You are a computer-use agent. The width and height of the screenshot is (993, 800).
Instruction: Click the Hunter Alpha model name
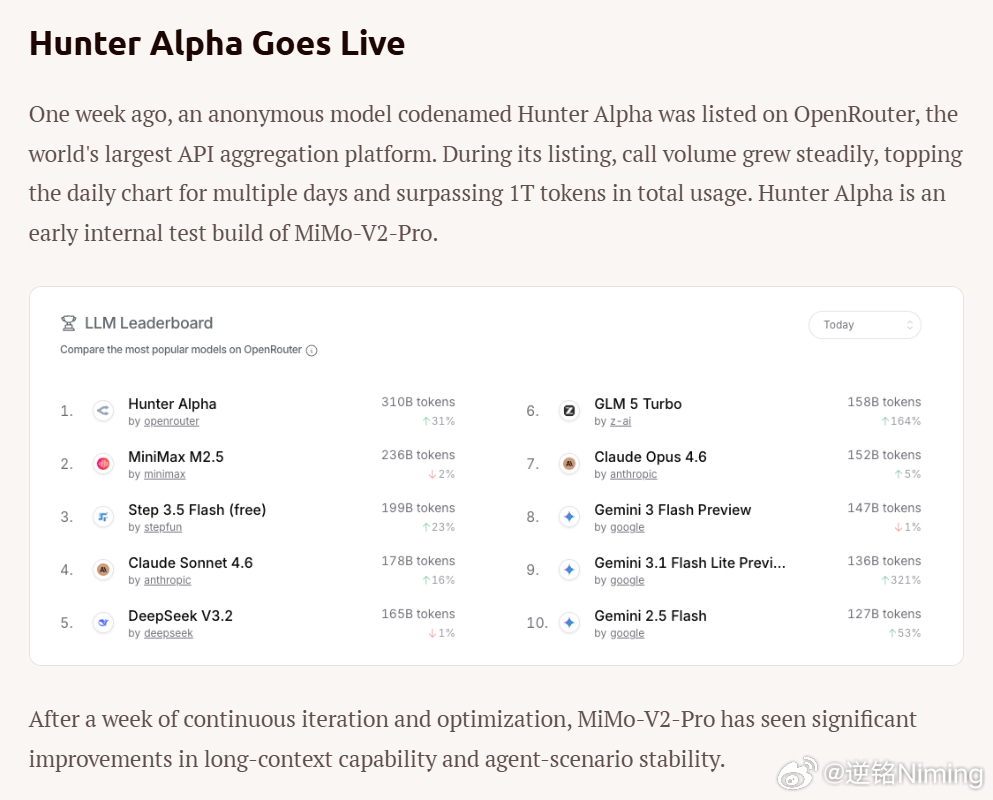(x=172, y=404)
